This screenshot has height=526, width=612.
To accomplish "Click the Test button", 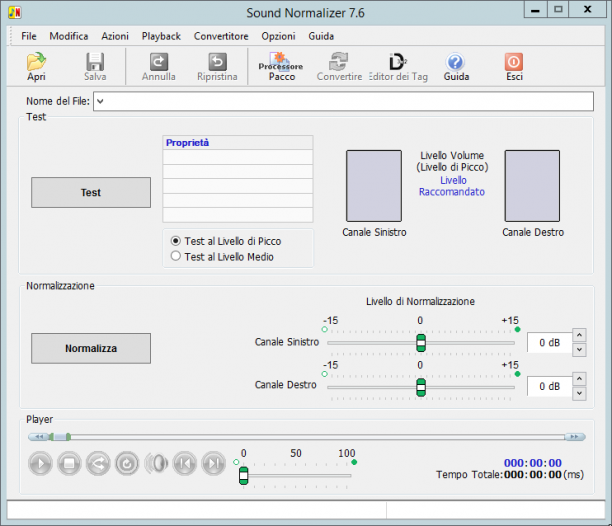I will tap(91, 192).
